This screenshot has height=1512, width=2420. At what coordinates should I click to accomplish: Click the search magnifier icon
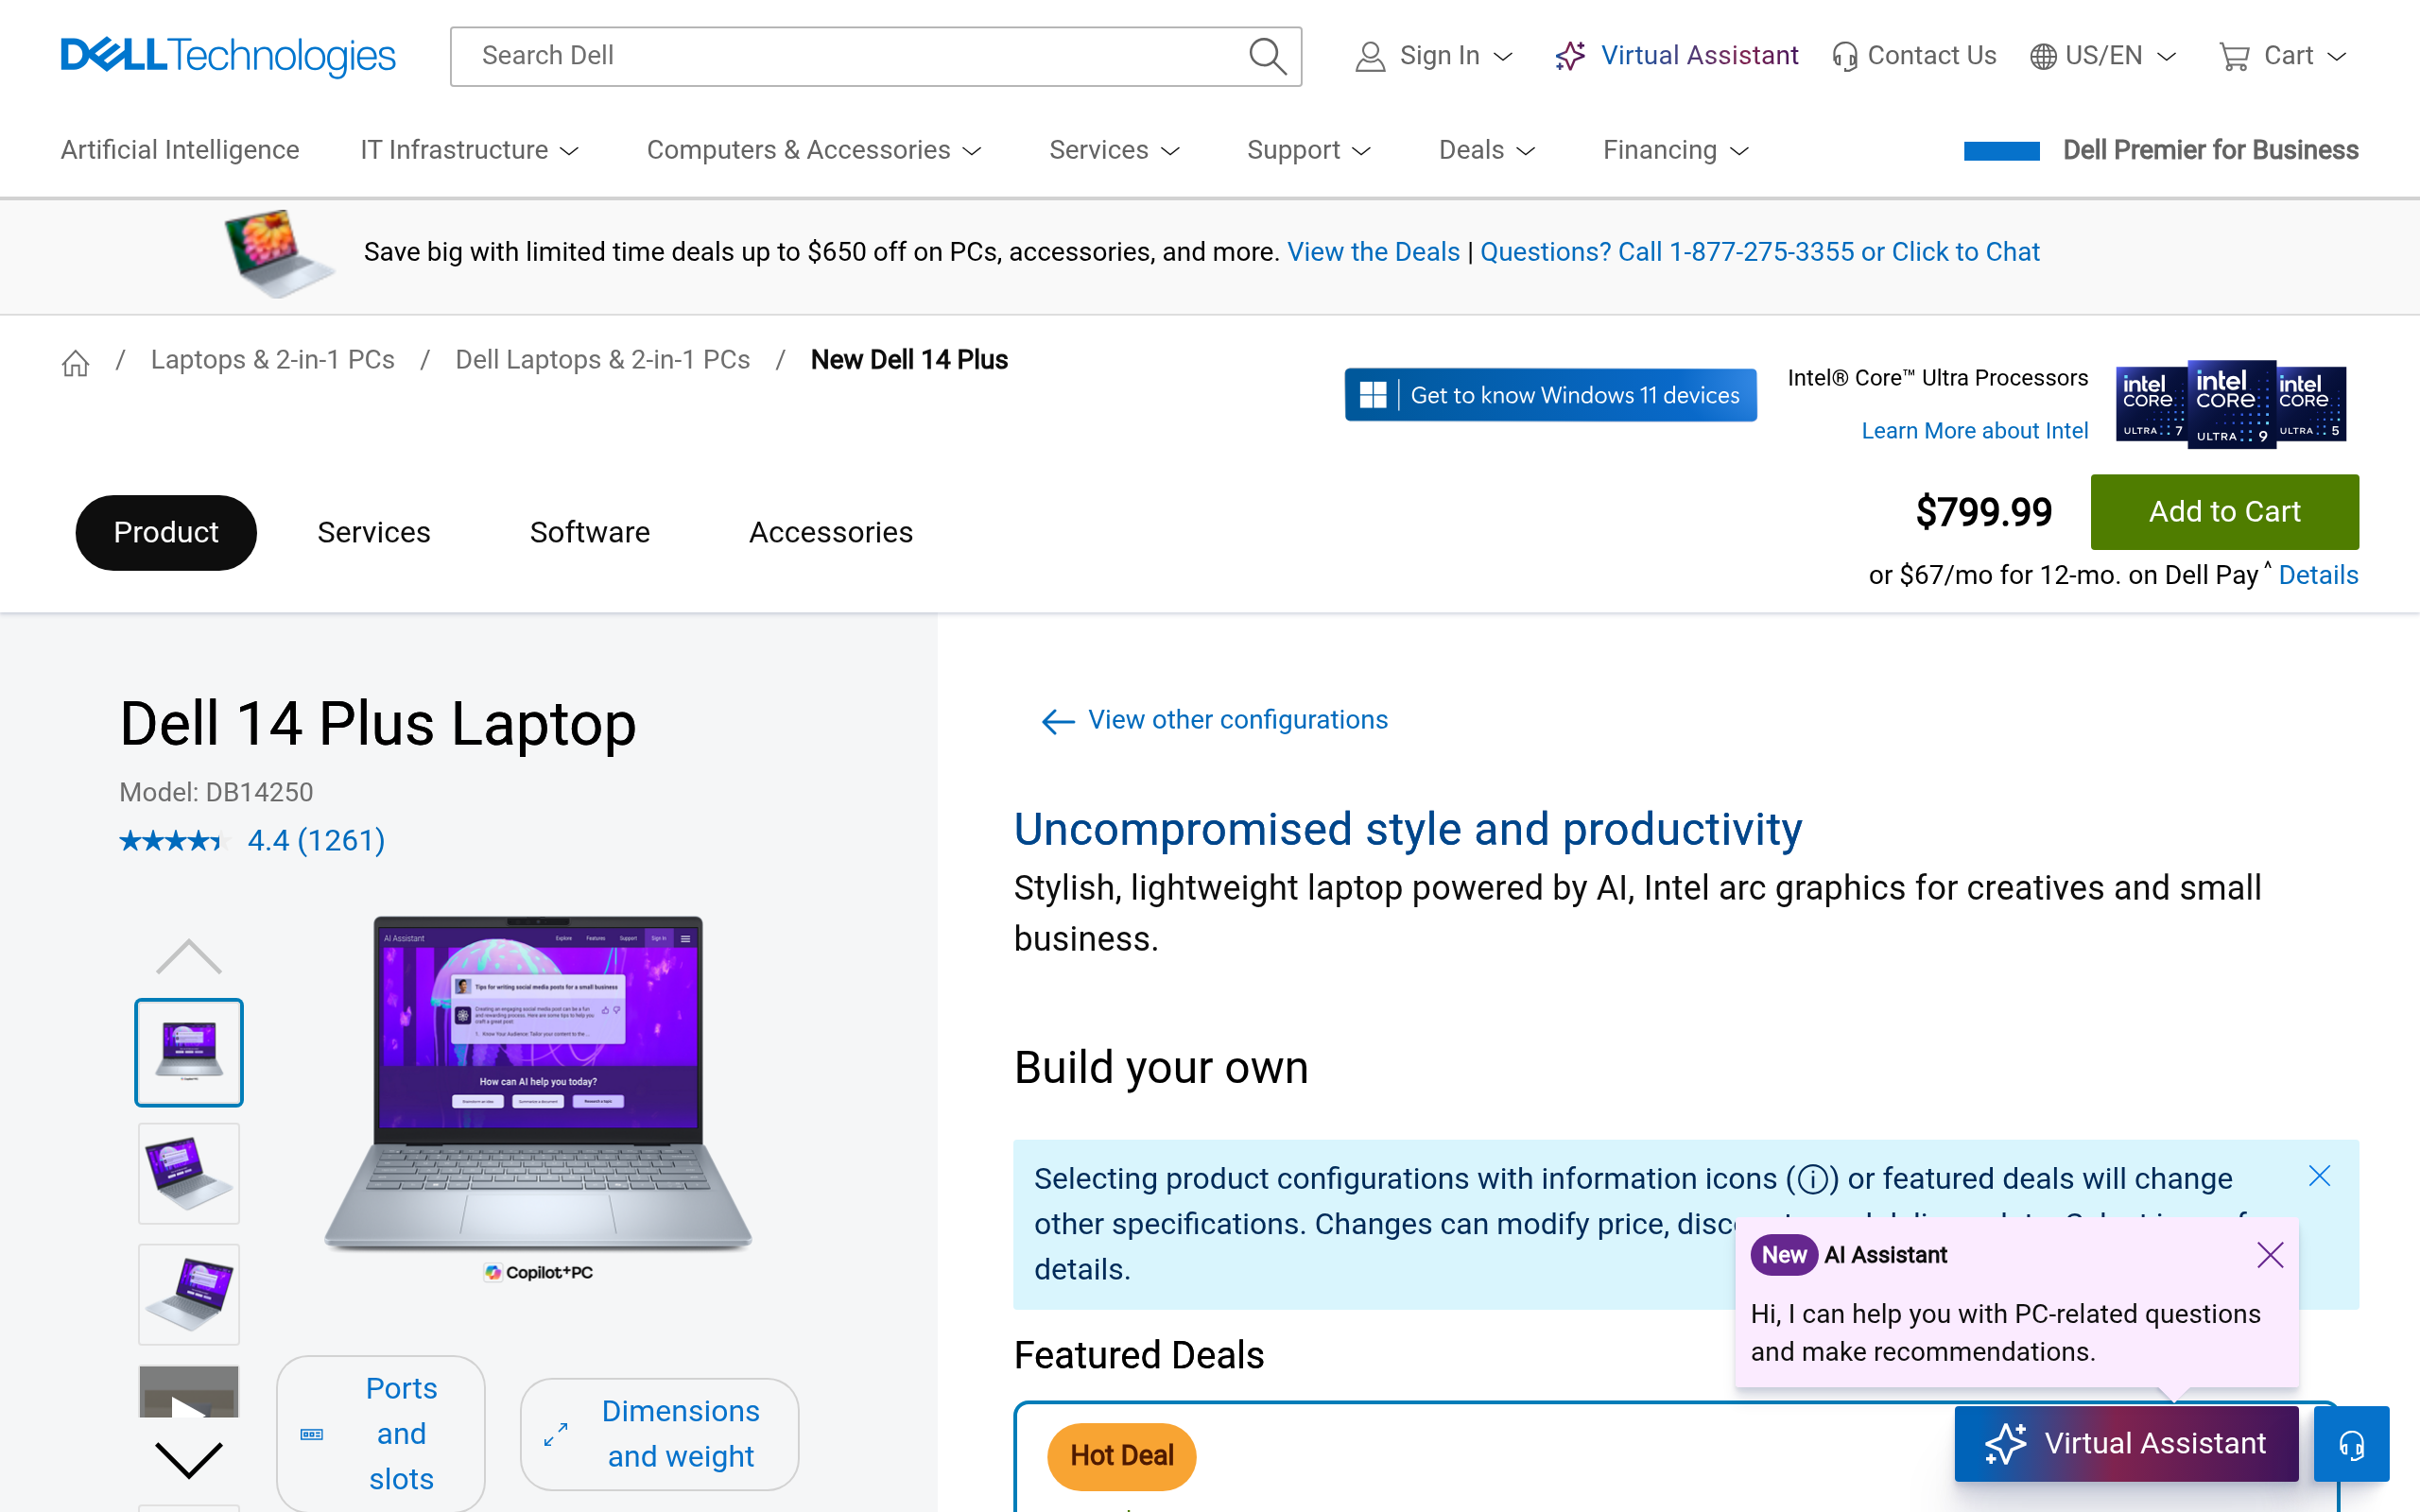pyautogui.click(x=1266, y=56)
